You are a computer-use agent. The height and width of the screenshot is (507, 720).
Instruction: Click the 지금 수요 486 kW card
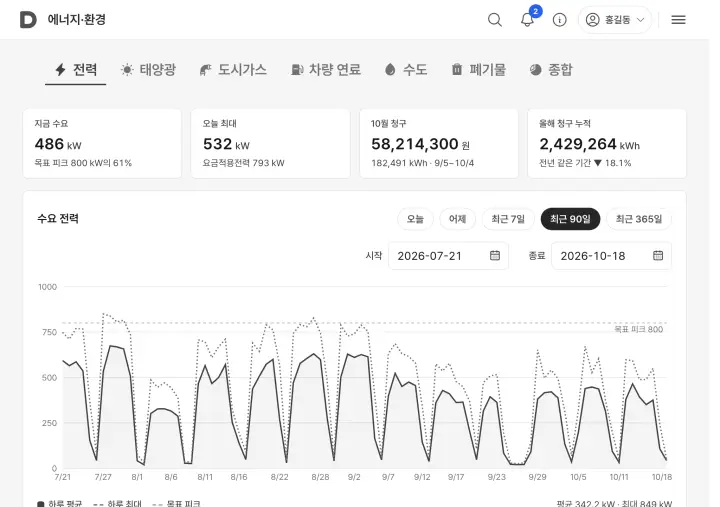click(x=102, y=143)
